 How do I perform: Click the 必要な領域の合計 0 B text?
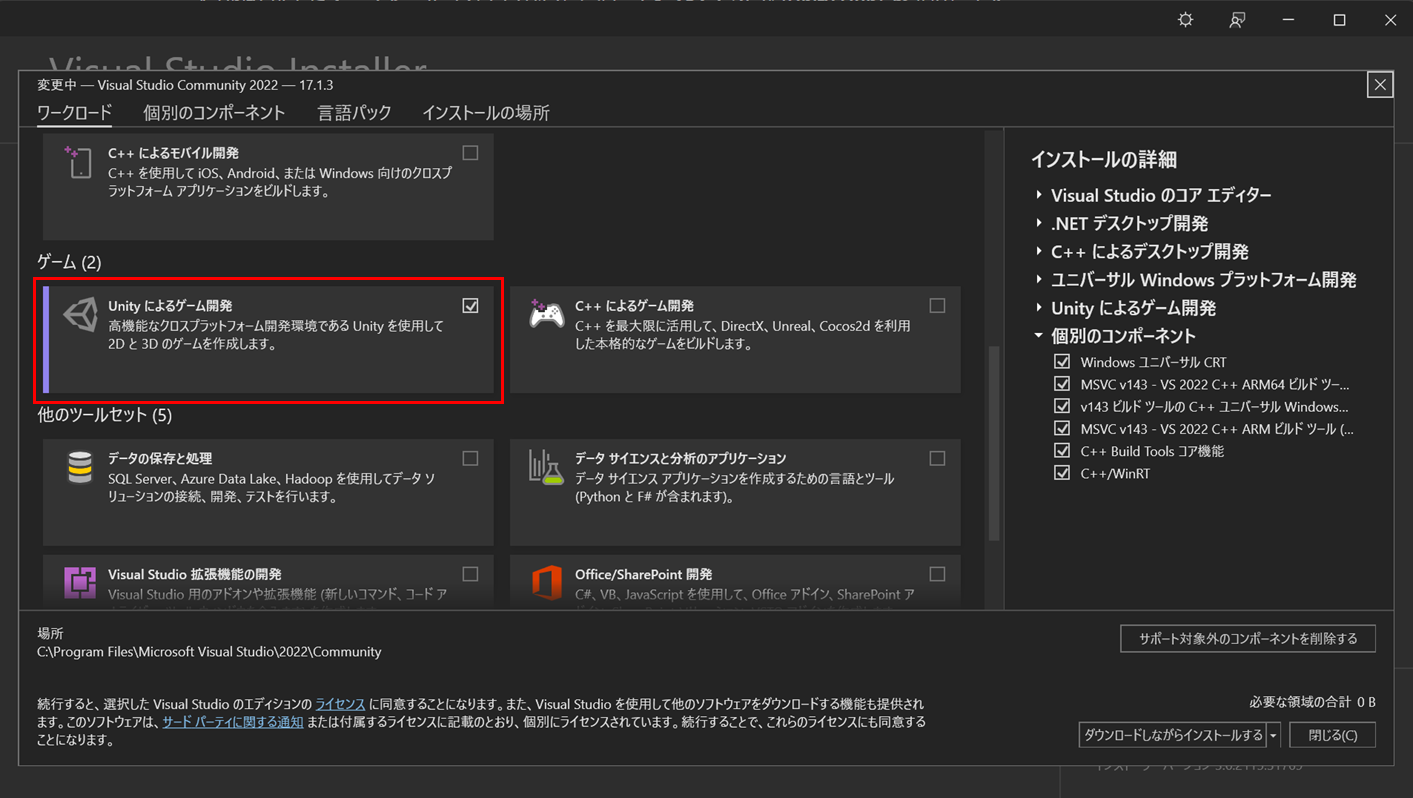(1312, 702)
